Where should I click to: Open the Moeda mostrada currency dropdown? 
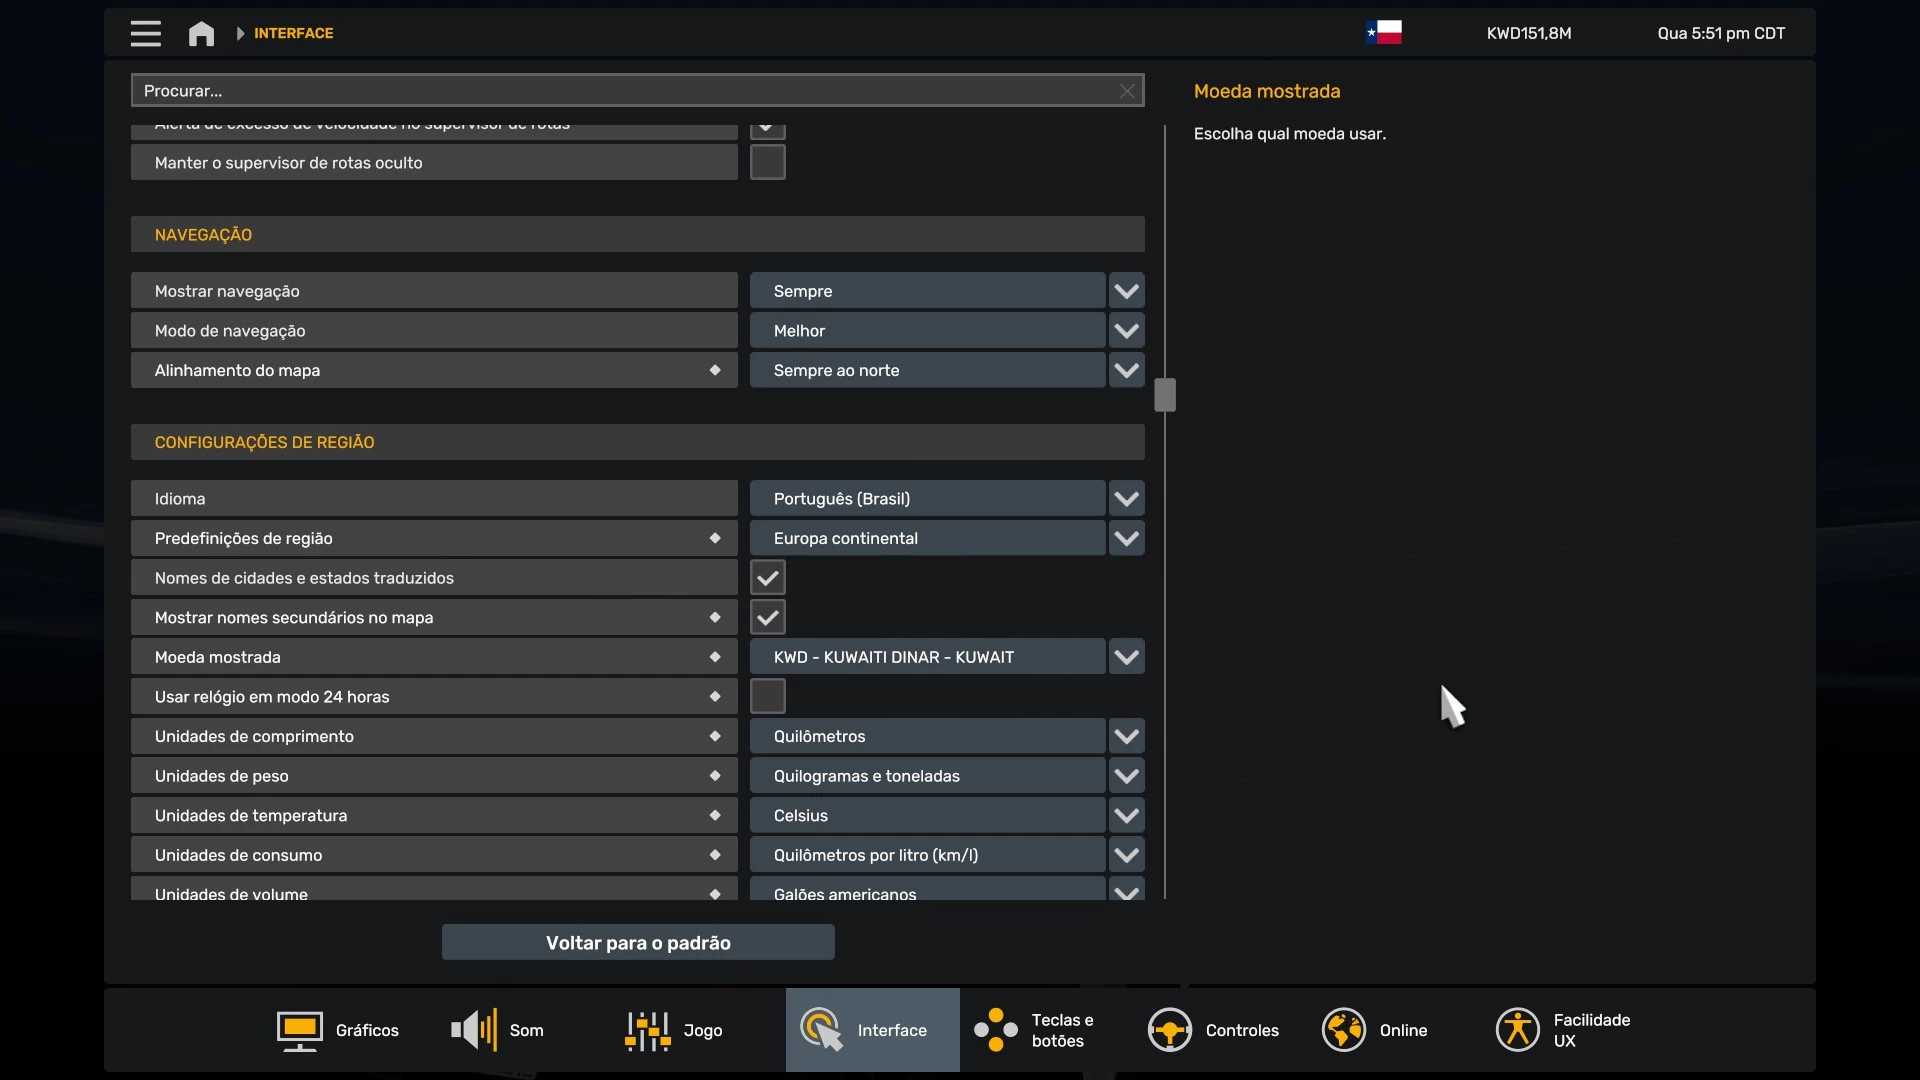[x=1126, y=657]
